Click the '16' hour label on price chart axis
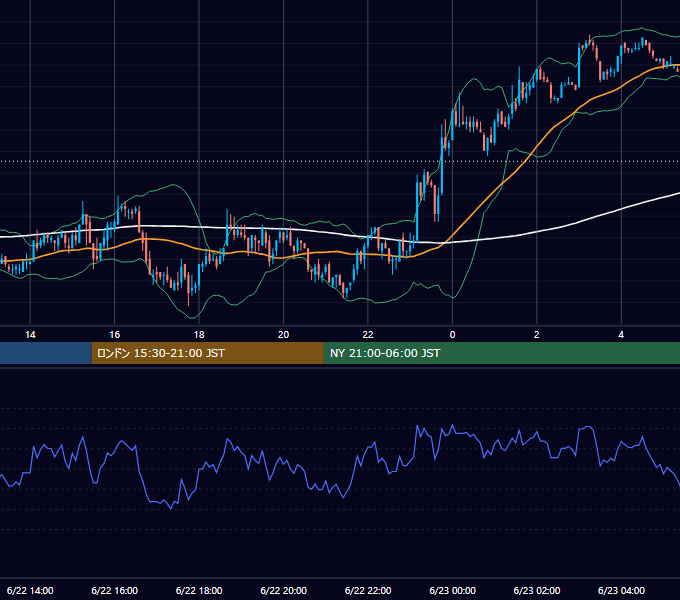This screenshot has height=600, width=680. pyautogui.click(x=114, y=335)
